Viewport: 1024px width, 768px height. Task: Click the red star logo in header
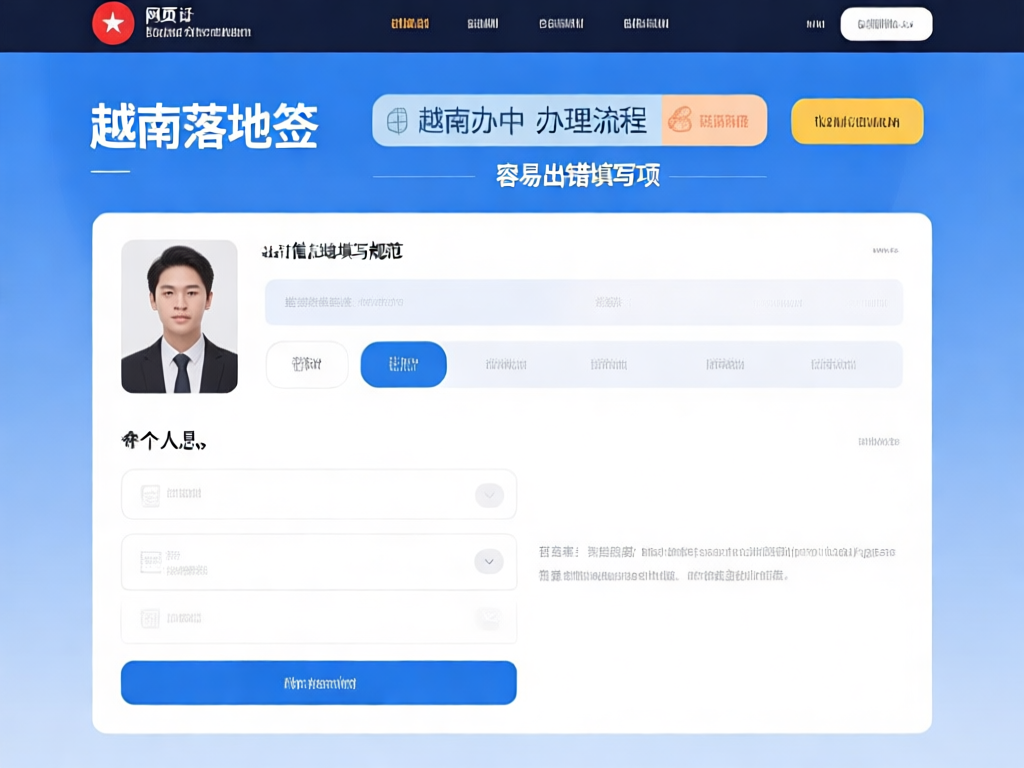pyautogui.click(x=113, y=24)
